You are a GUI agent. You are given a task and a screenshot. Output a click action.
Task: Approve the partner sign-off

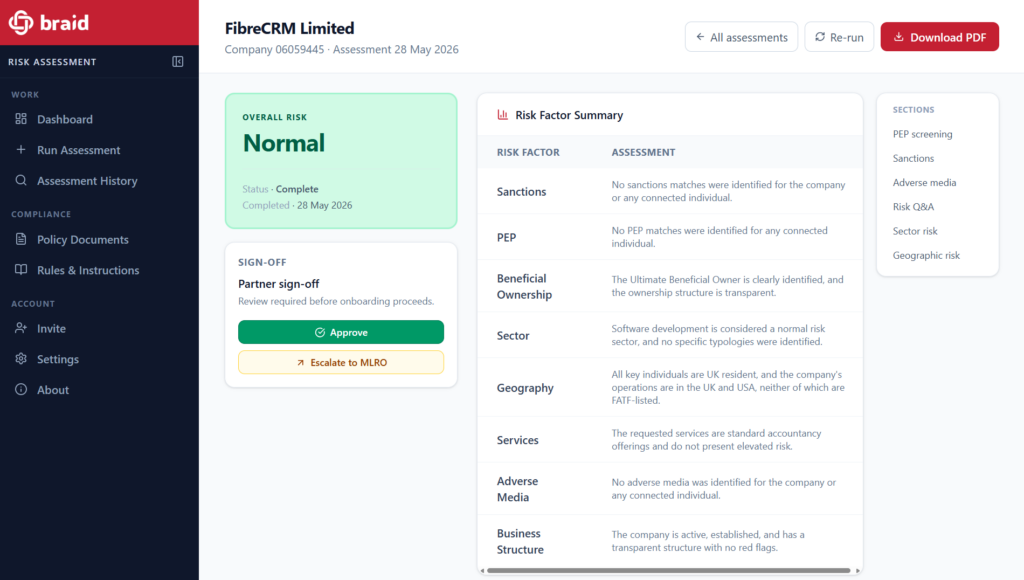pyautogui.click(x=341, y=332)
